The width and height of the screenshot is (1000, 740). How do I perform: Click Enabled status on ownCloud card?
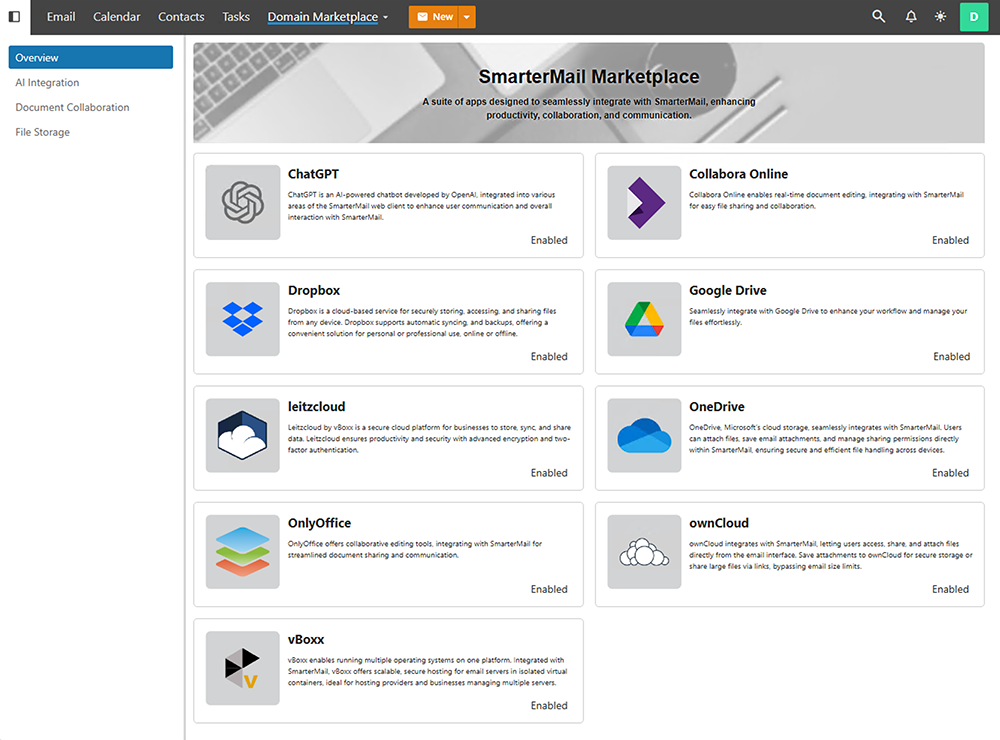click(x=950, y=589)
